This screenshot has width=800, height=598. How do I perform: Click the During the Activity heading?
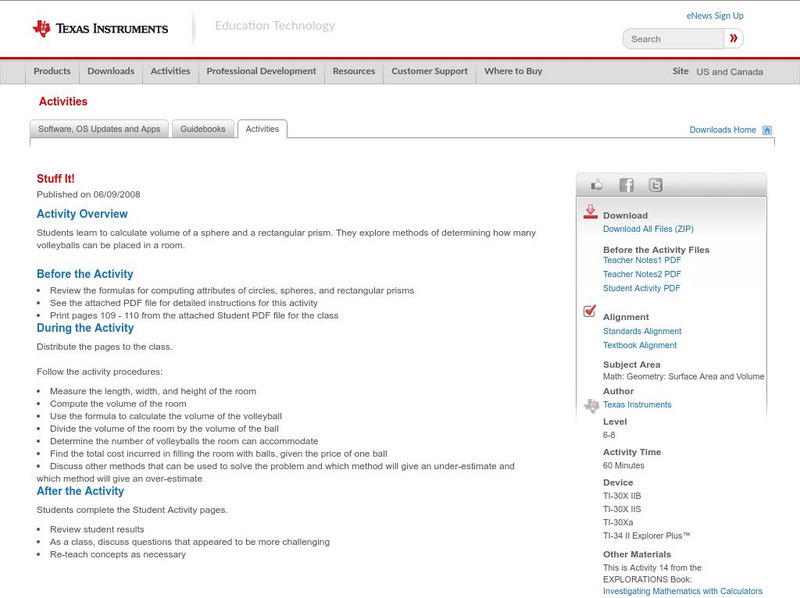click(85, 328)
